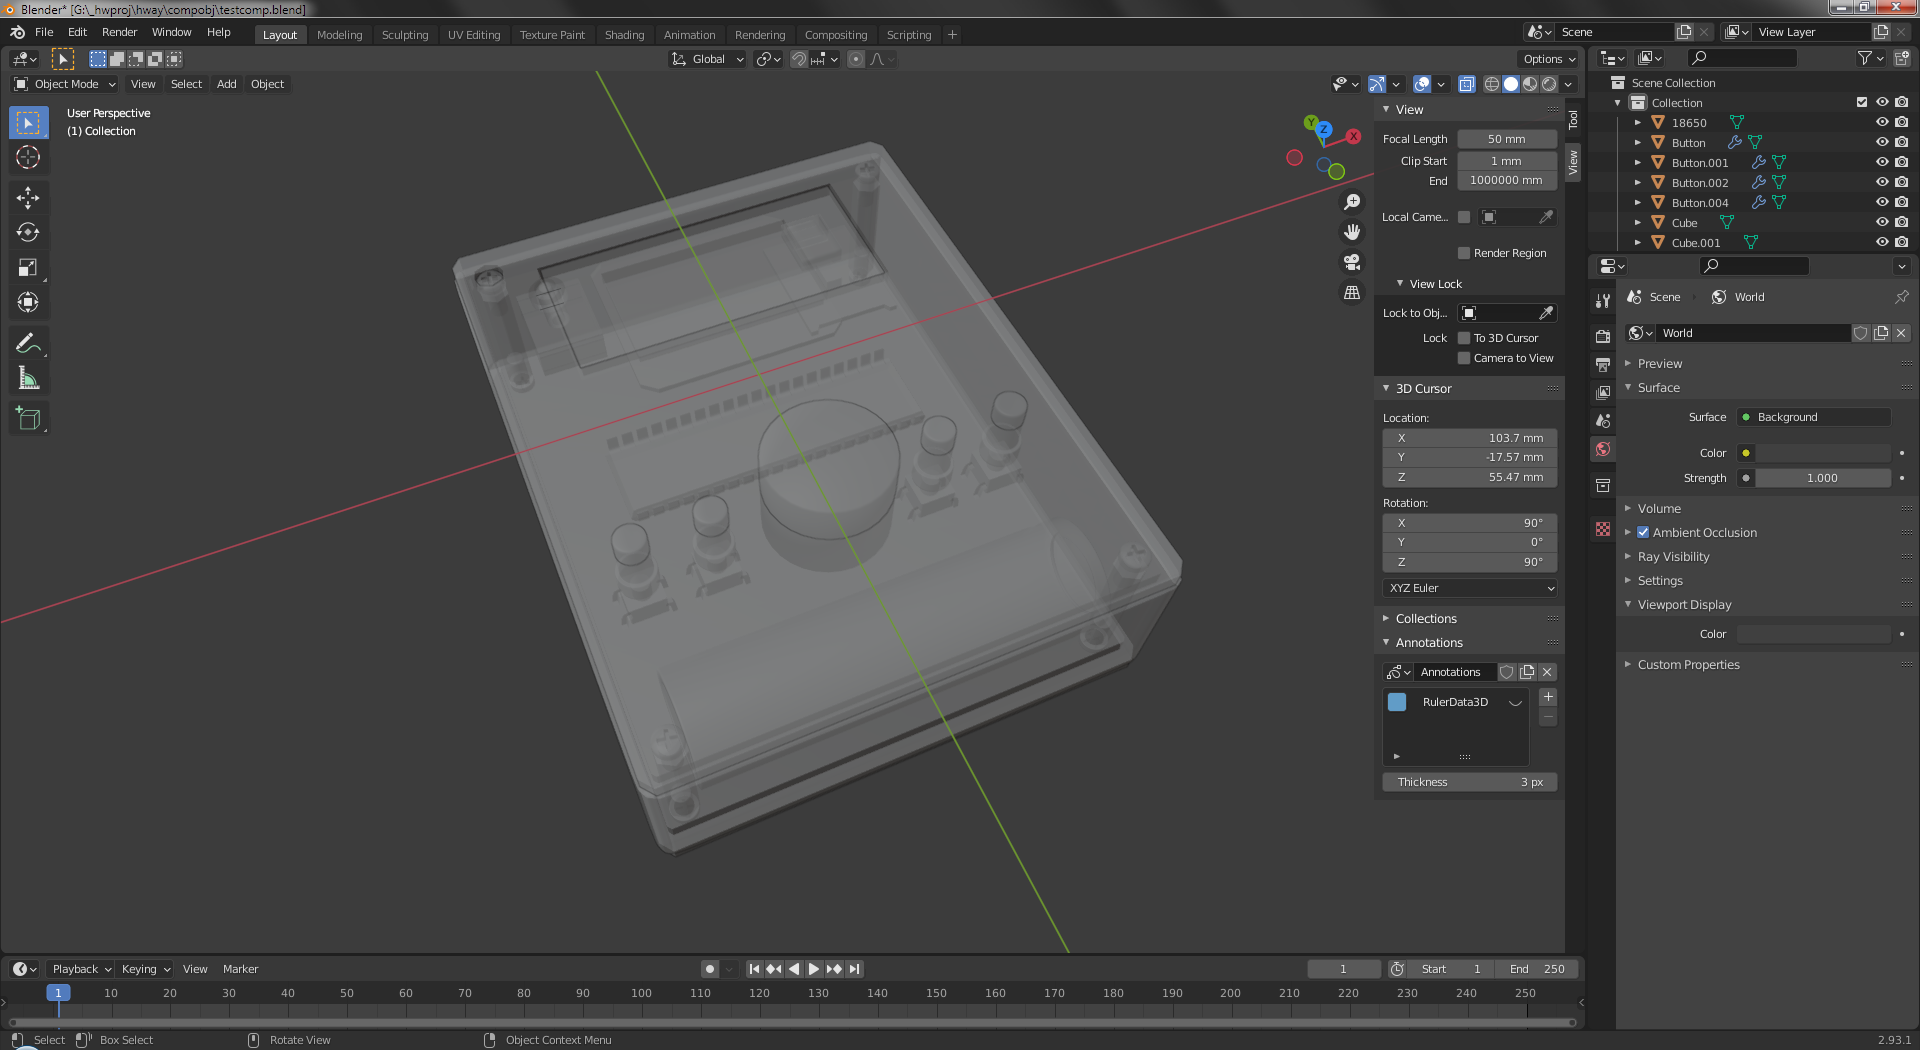
Task: Open the Render menu
Action: tap(119, 32)
